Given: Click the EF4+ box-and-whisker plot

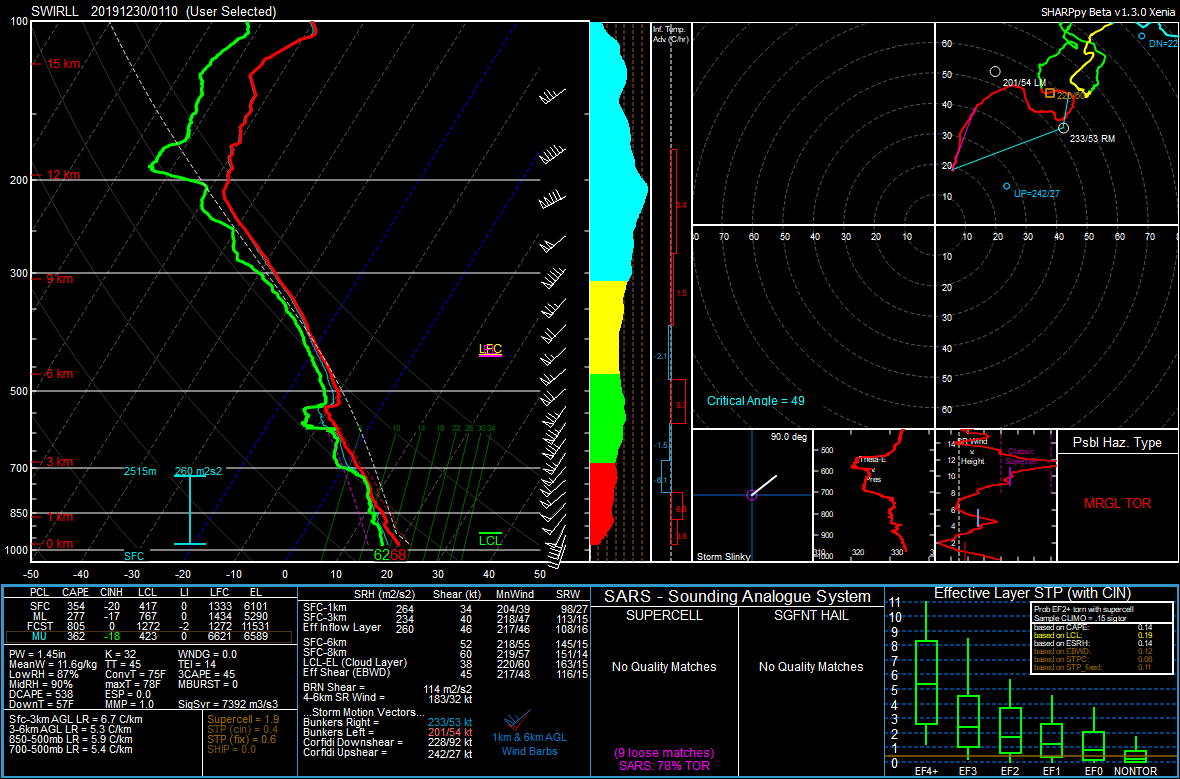Looking at the screenshot, I should tap(926, 675).
